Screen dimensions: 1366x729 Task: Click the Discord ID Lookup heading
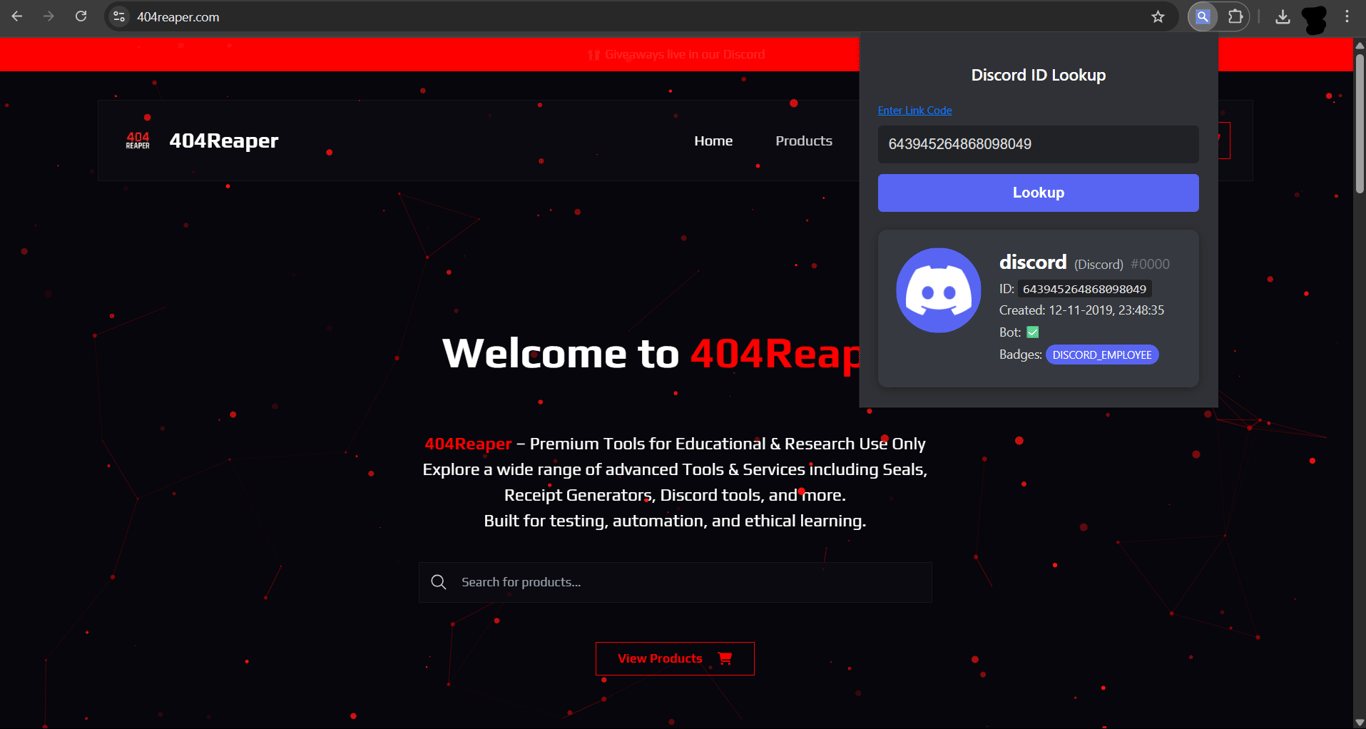[x=1038, y=75]
